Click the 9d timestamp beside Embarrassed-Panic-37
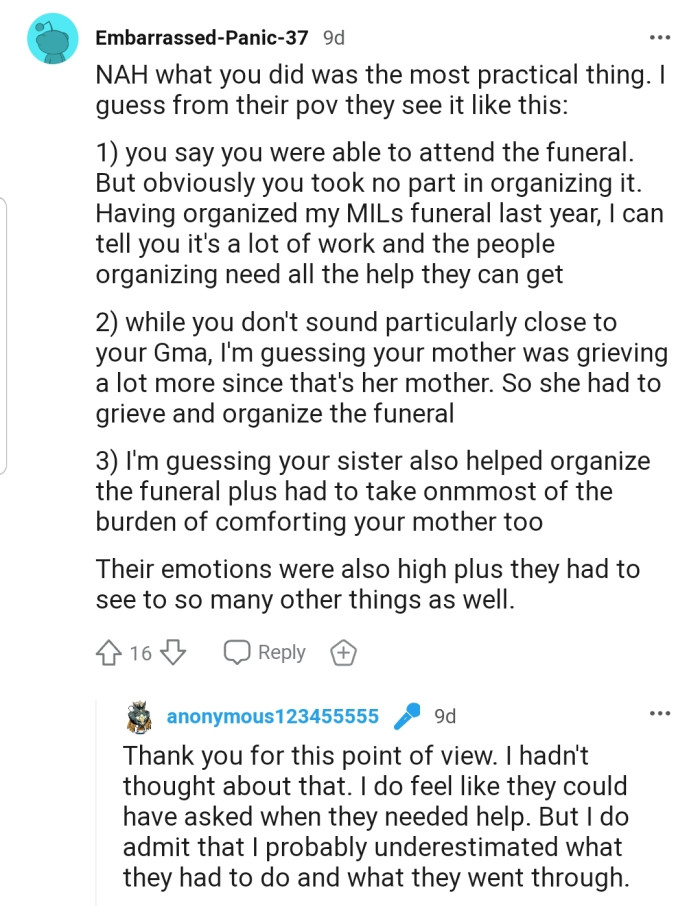 334,38
